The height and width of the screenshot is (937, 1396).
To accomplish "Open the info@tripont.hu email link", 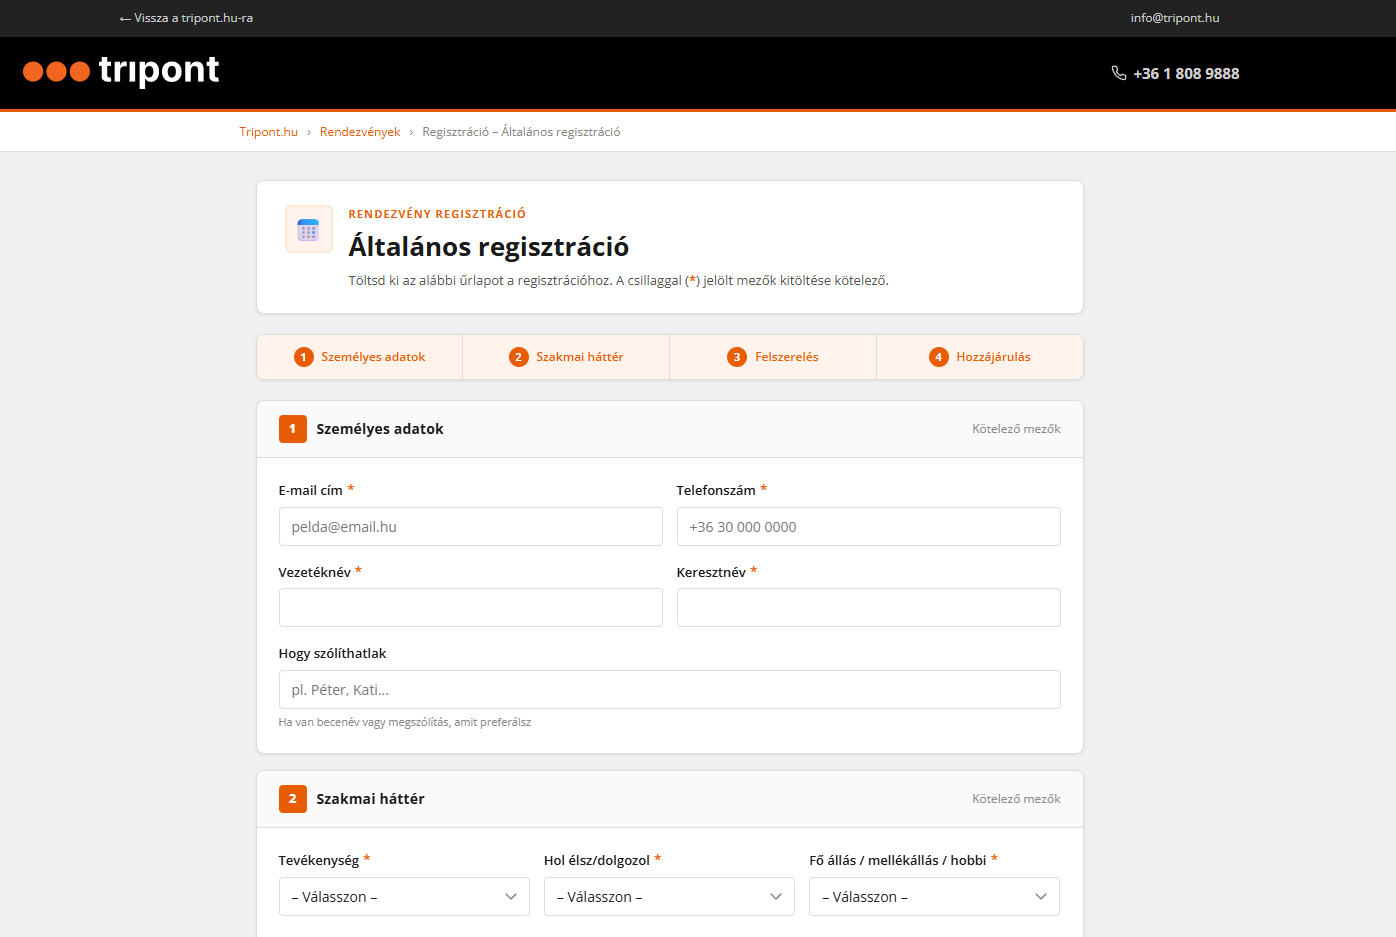I will click(x=1174, y=18).
